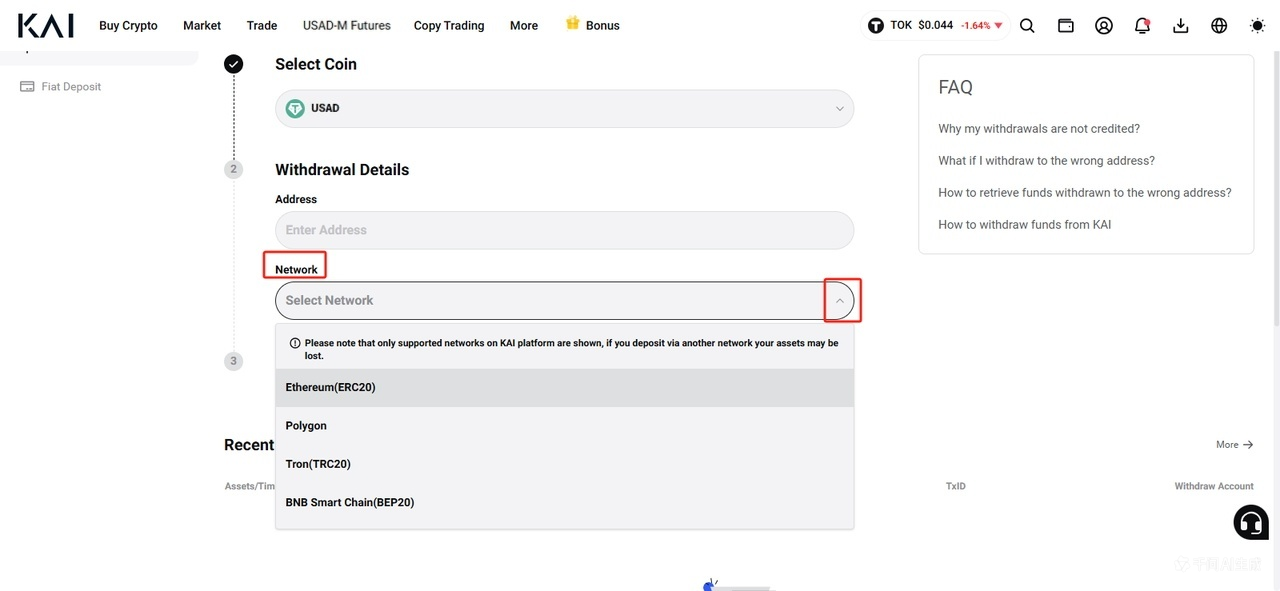The height and width of the screenshot is (591, 1280).
Task: Click the Enter Address input field
Action: click(x=564, y=230)
